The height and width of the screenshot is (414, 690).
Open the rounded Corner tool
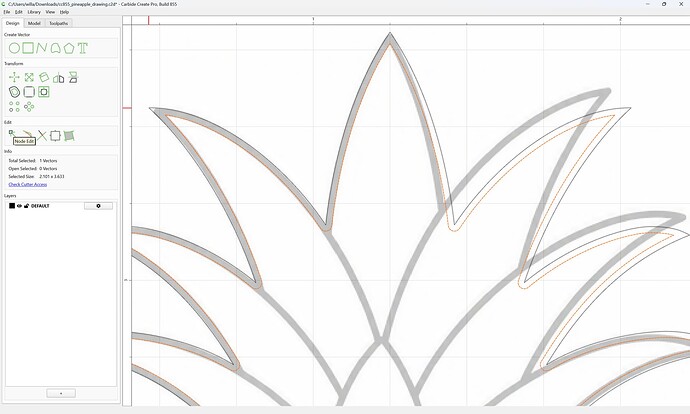tap(29, 92)
